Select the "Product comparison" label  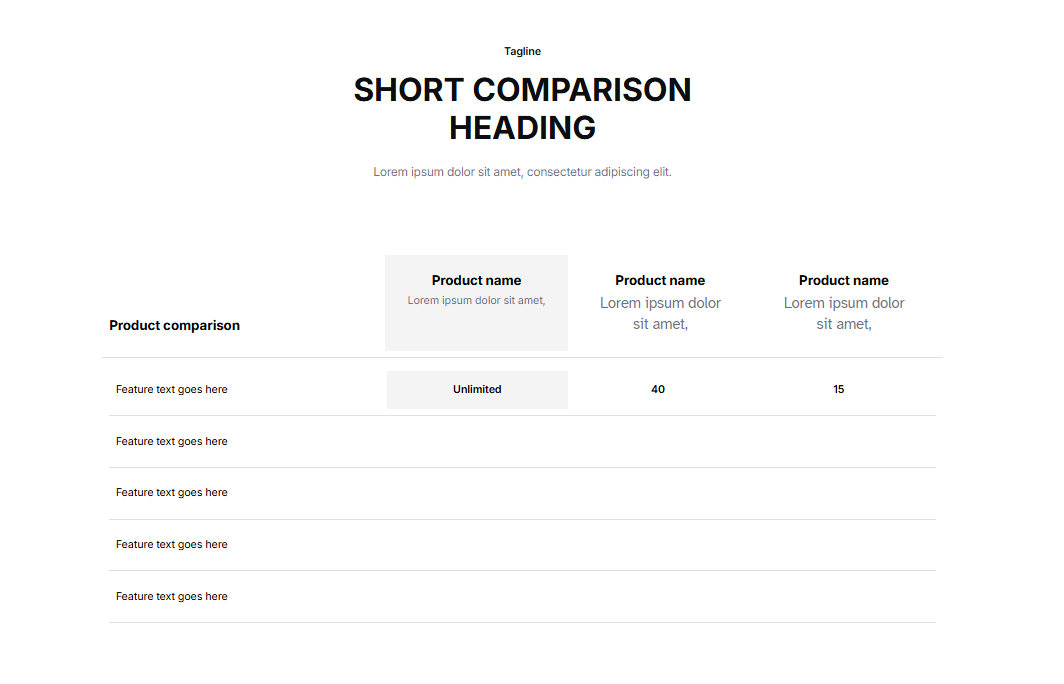tap(174, 325)
